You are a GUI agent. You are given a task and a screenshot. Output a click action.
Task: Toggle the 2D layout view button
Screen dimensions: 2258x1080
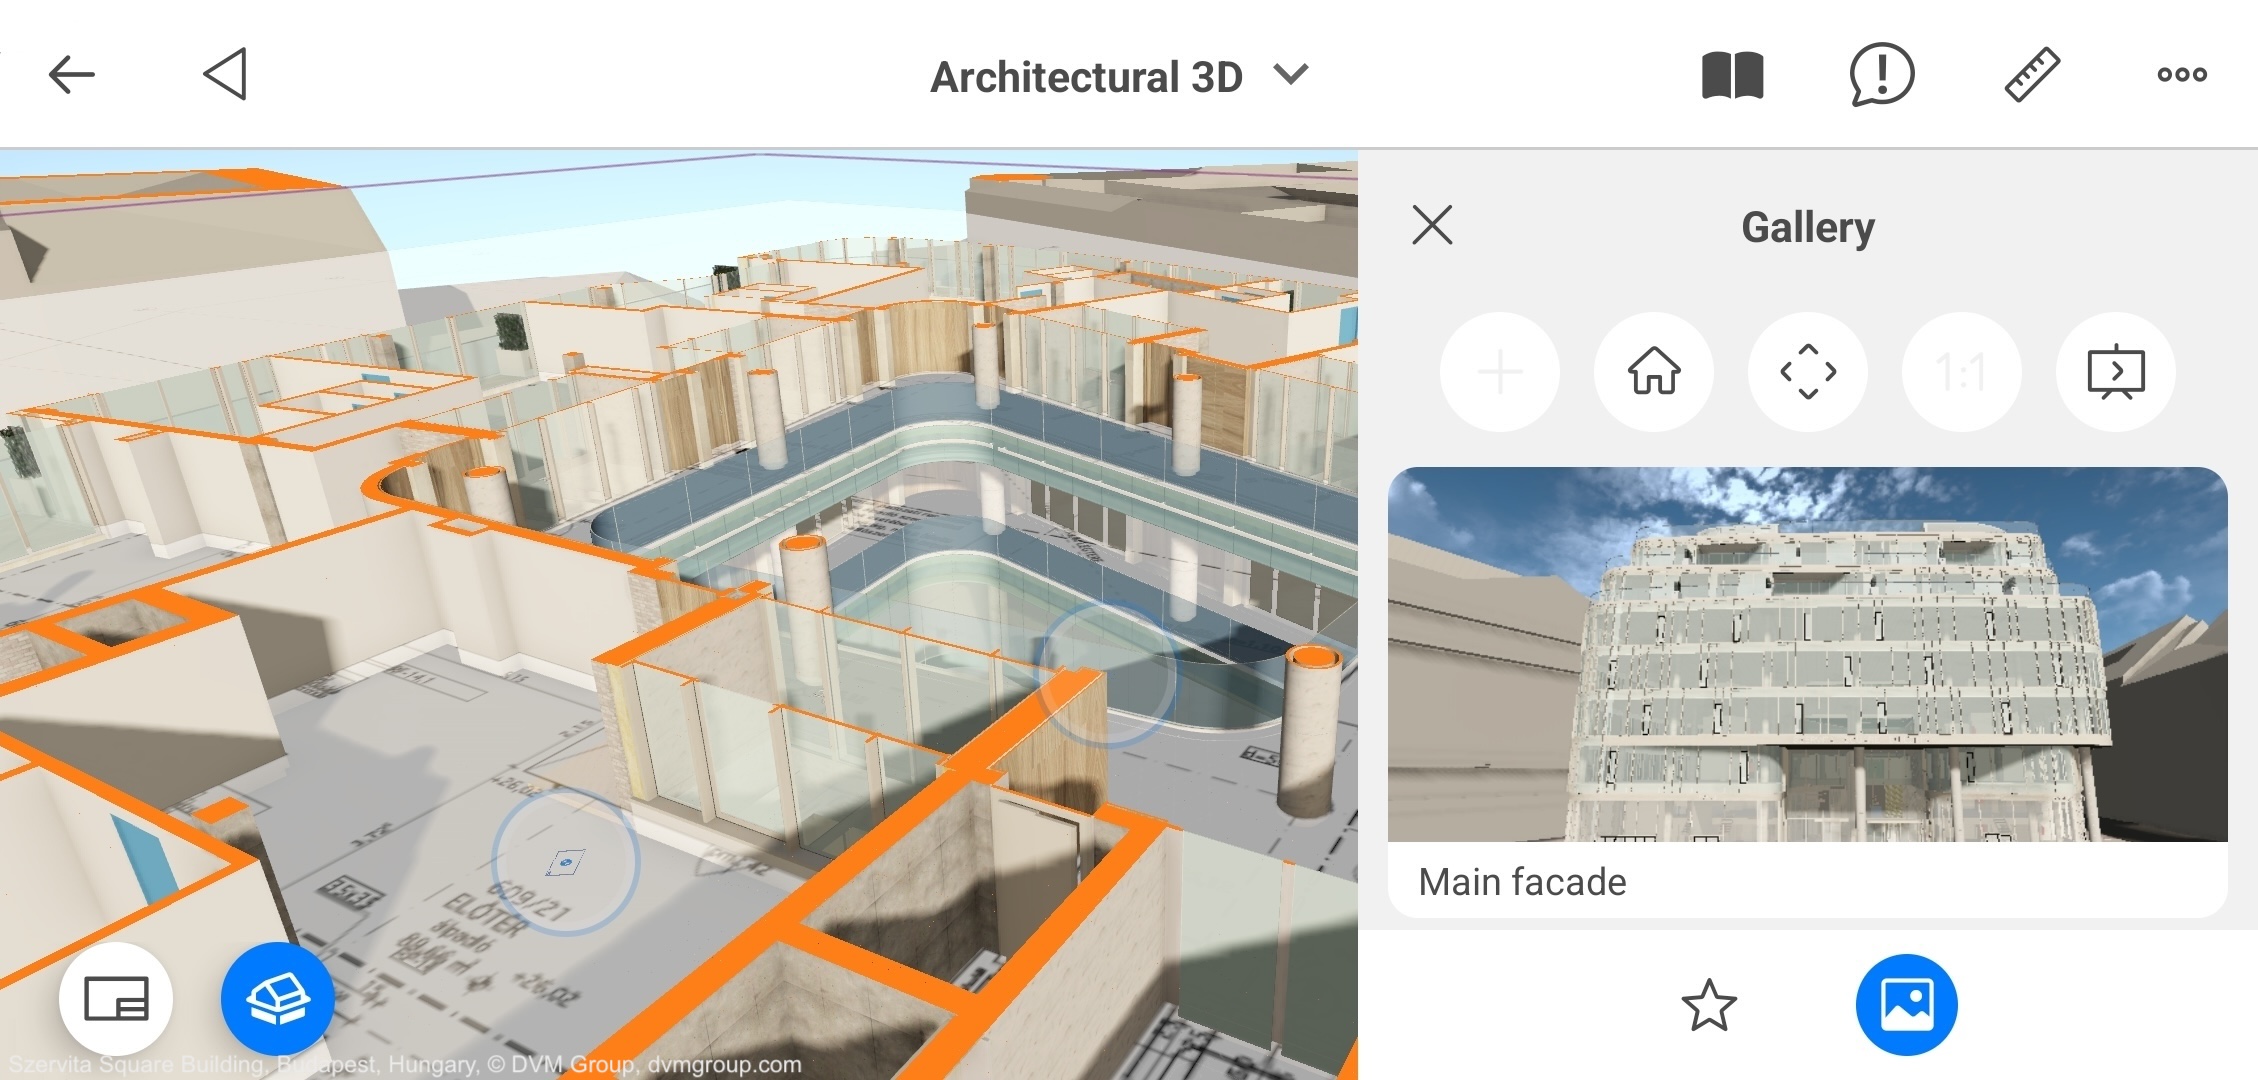[x=116, y=998]
